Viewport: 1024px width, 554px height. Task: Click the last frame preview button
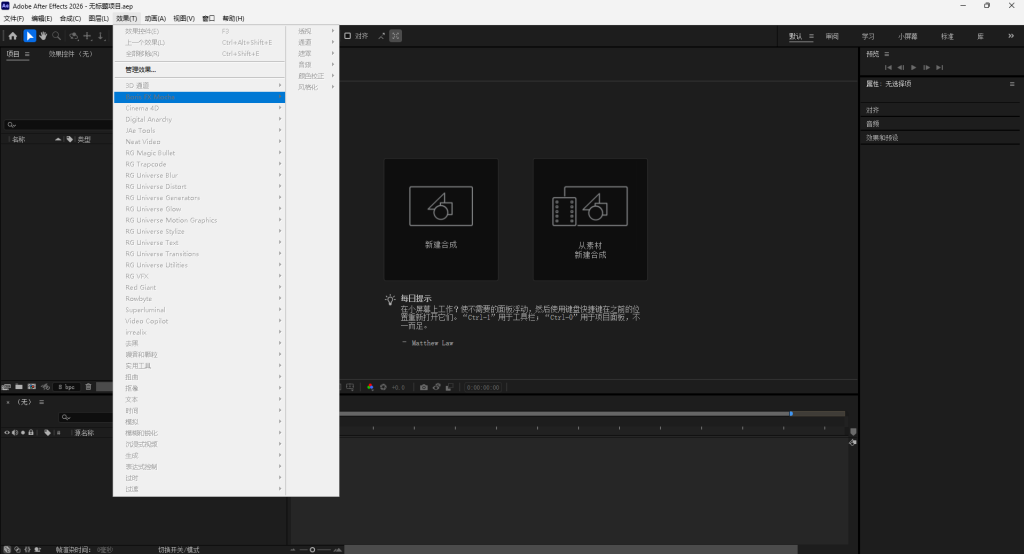pyautogui.click(x=939, y=67)
